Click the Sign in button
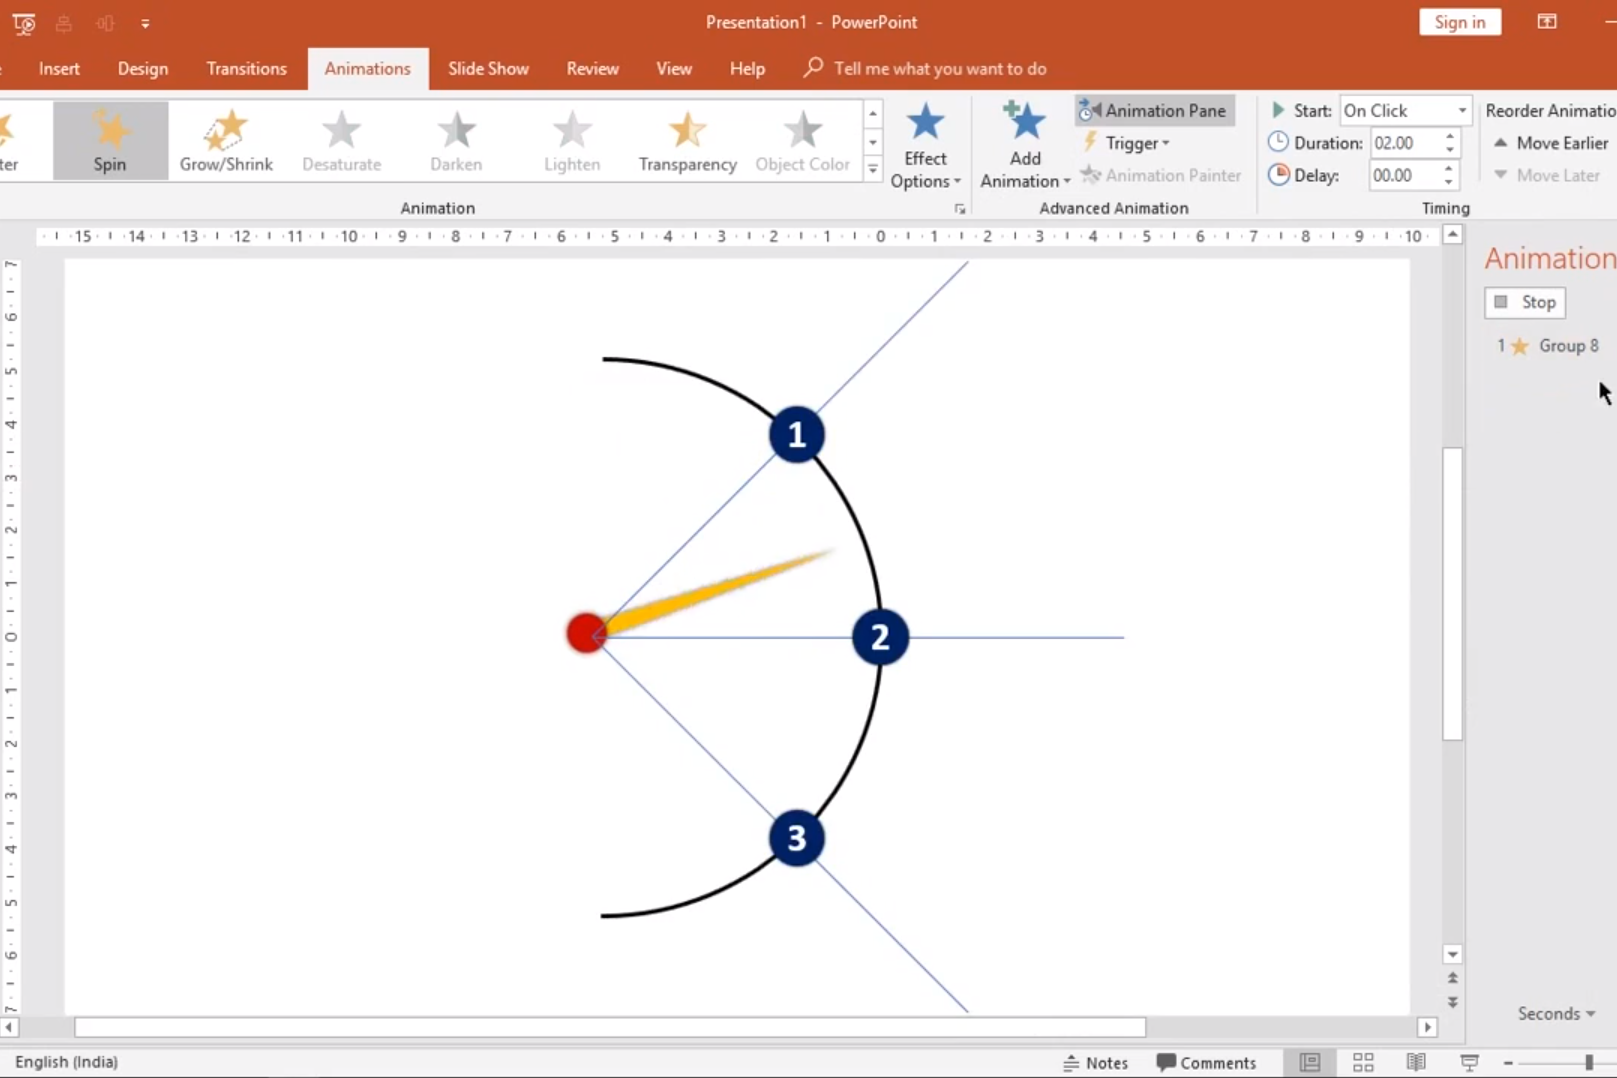 (1459, 22)
